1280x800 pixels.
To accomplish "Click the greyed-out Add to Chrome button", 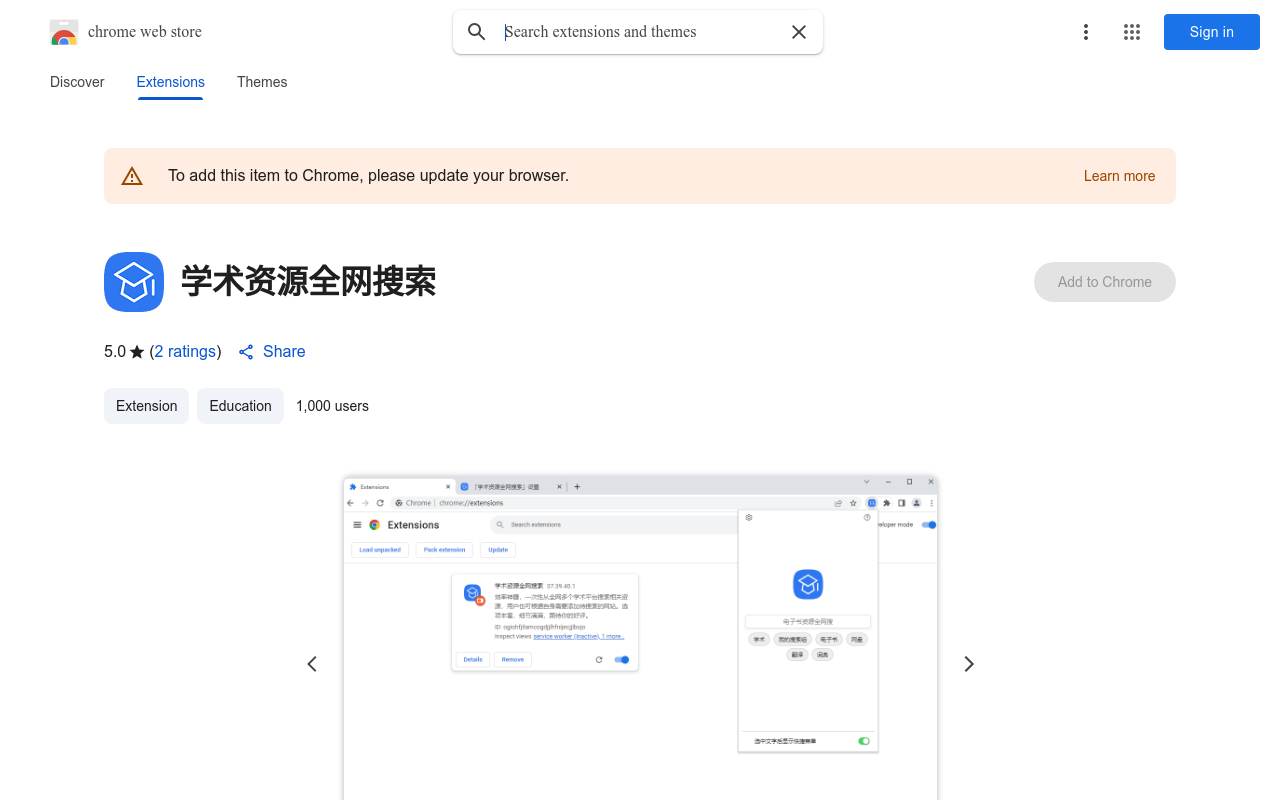I will pyautogui.click(x=1105, y=282).
